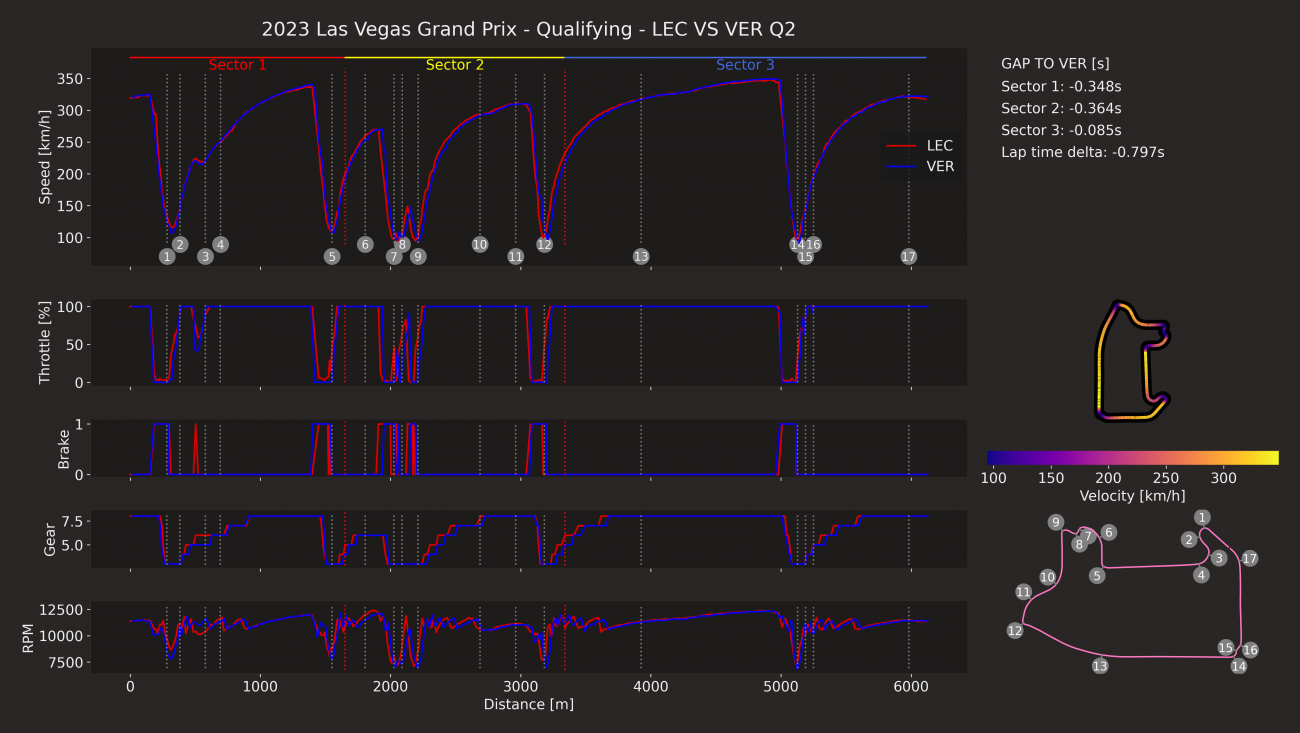Click corner 13 marker on the speed chart
The image size is (1300, 733).
click(641, 257)
